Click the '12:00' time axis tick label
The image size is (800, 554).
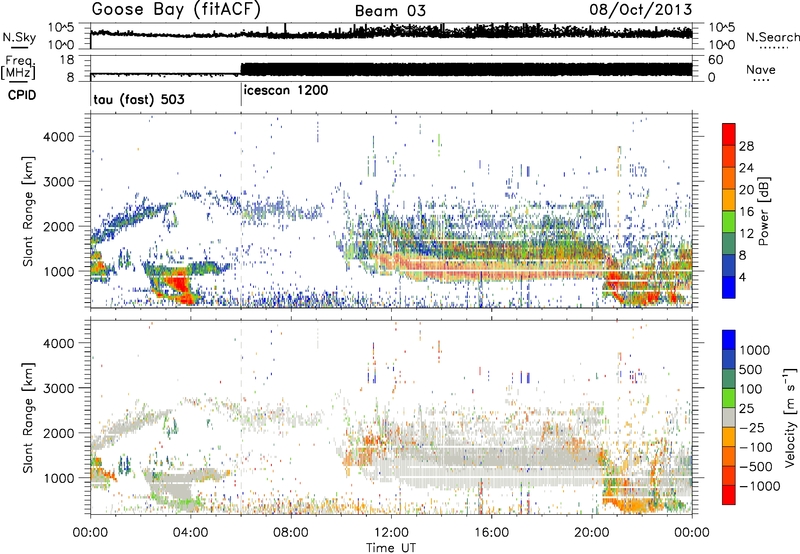pos(391,533)
